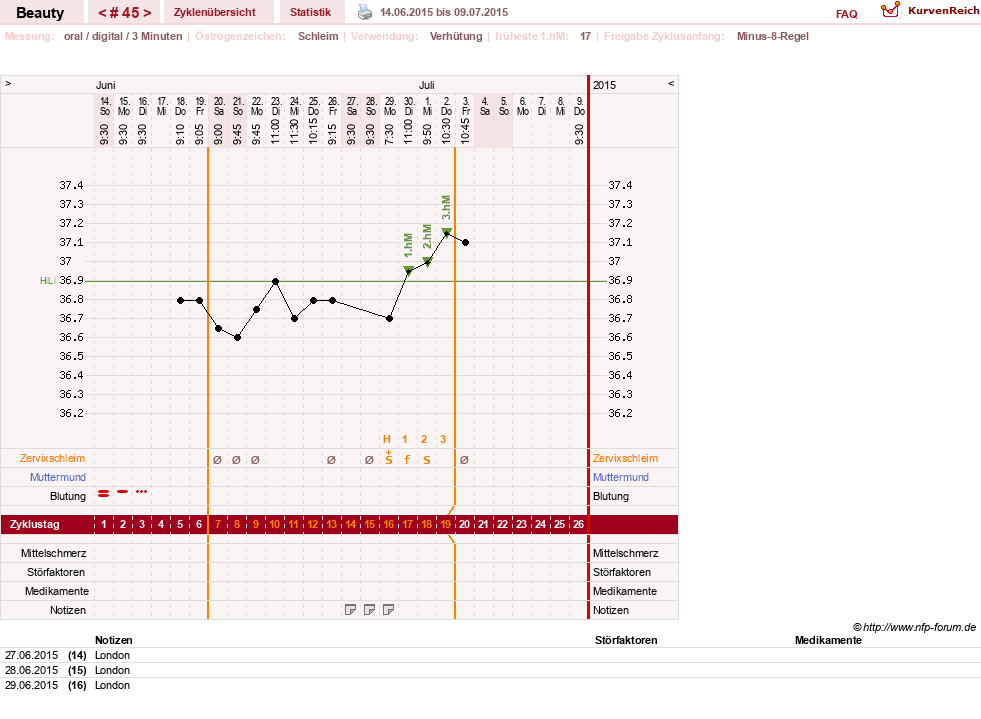This screenshot has width=981, height=719.
Task: Open the note icon on cycle day 14
Action: tap(350, 609)
